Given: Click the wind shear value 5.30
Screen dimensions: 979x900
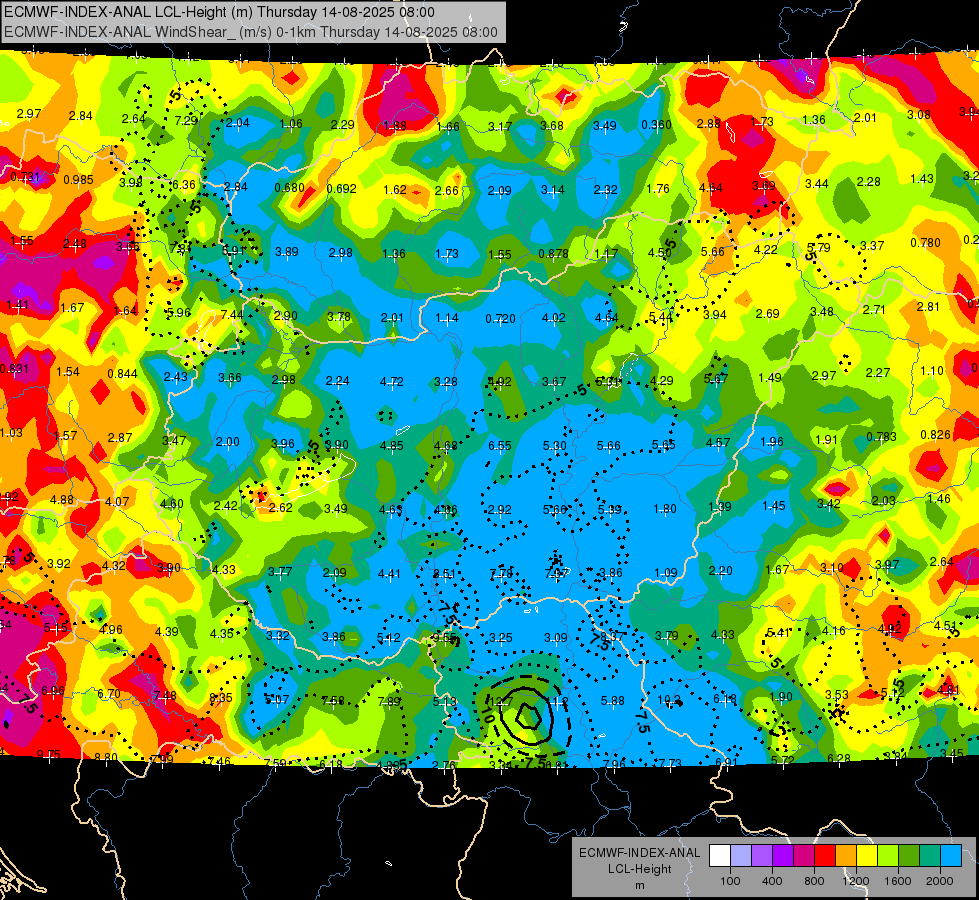Looking at the screenshot, I should (x=554, y=445).
